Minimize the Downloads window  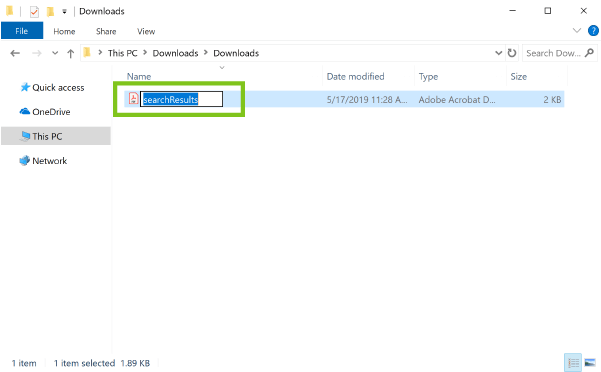pyautogui.click(x=512, y=11)
